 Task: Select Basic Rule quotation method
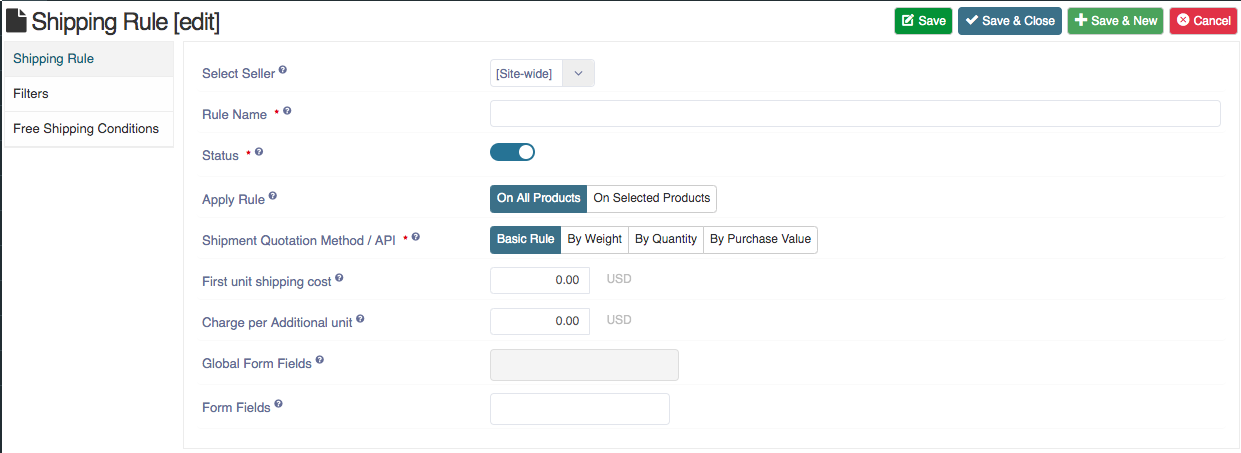(x=525, y=239)
